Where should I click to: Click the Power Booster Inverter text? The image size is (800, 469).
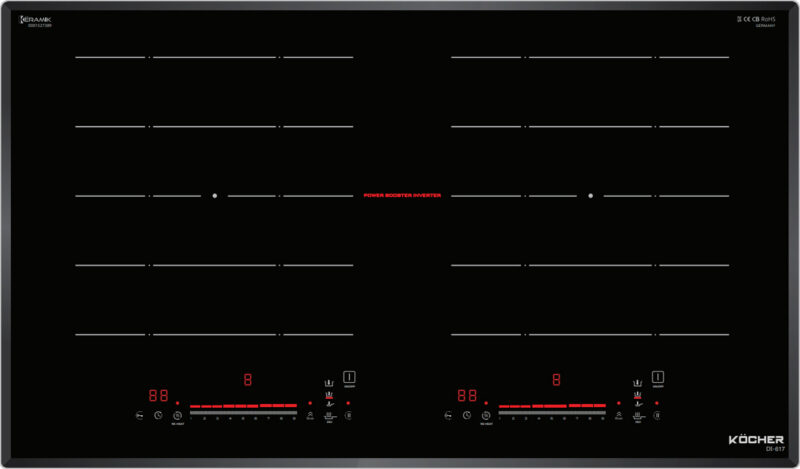click(x=401, y=195)
